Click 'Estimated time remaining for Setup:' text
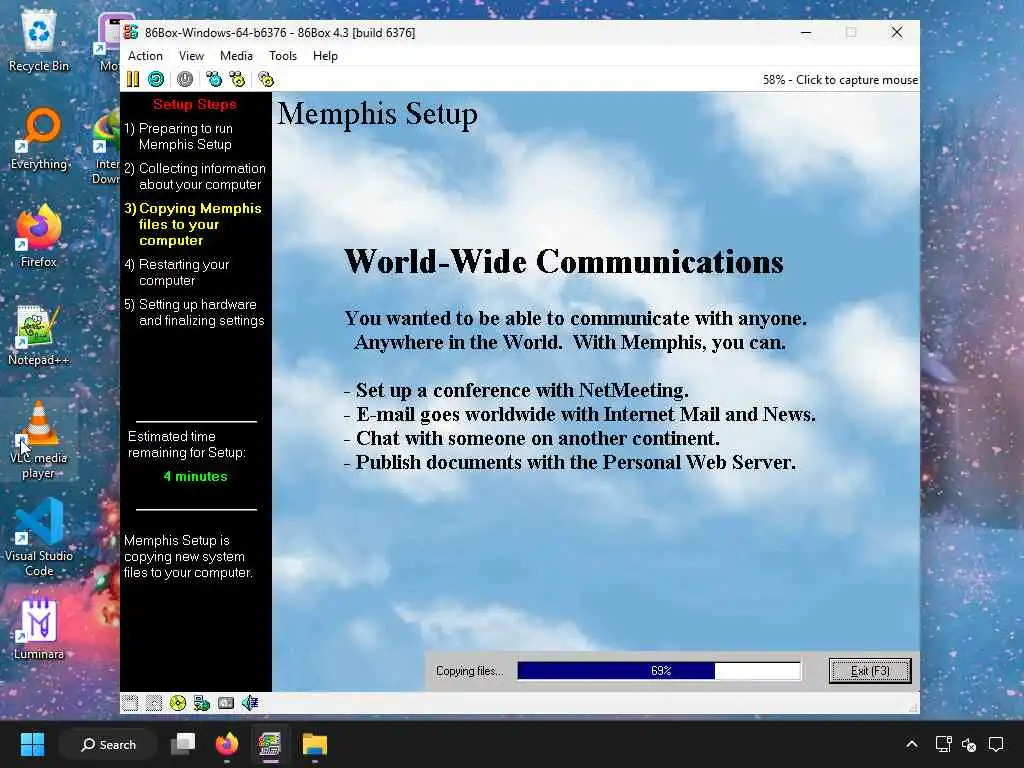The image size is (1024, 768). 187,444
